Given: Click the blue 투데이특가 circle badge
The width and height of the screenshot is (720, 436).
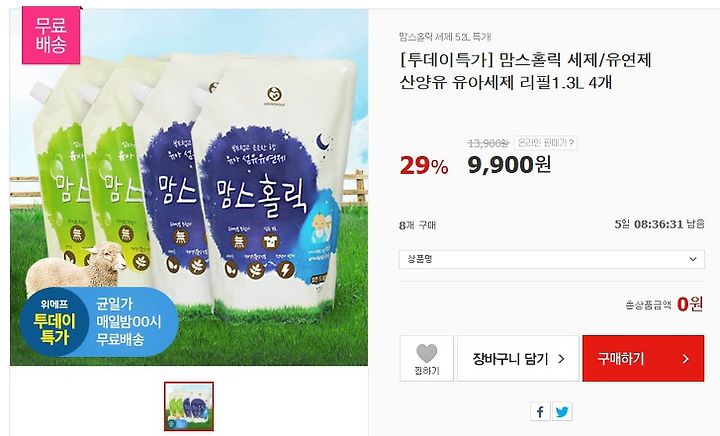Looking at the screenshot, I should pos(54,322).
